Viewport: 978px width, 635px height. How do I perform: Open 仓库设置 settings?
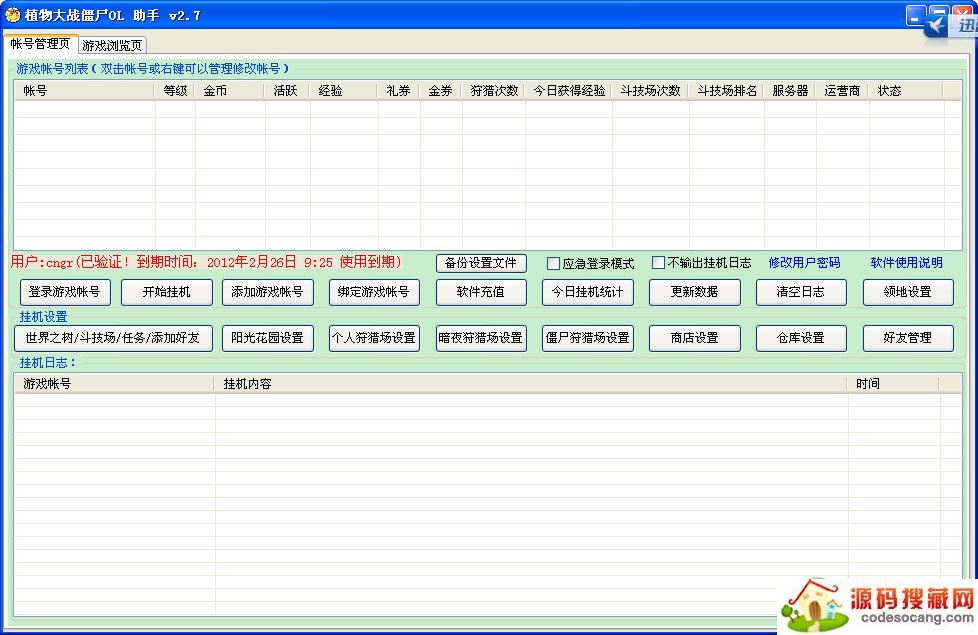click(801, 338)
